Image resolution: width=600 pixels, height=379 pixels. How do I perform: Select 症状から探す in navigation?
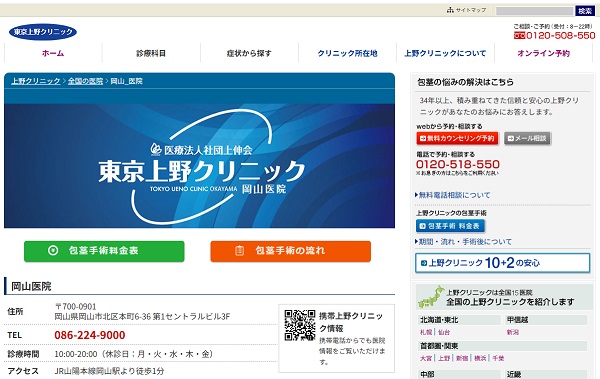249,53
